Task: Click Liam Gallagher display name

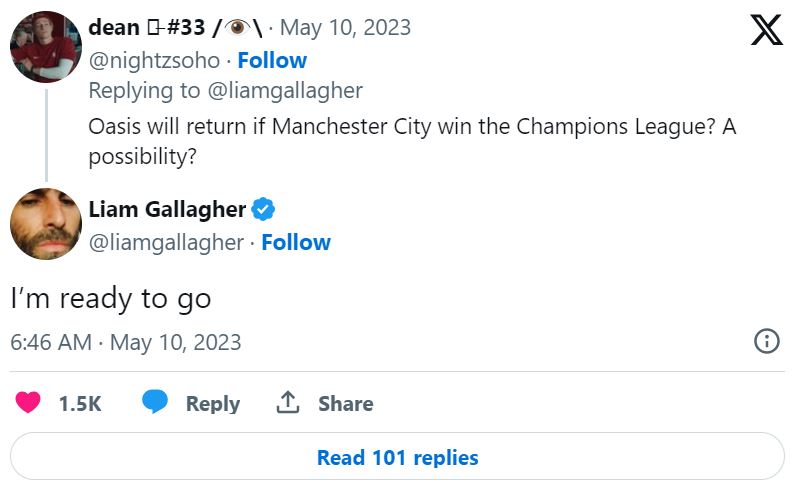Action: (167, 210)
